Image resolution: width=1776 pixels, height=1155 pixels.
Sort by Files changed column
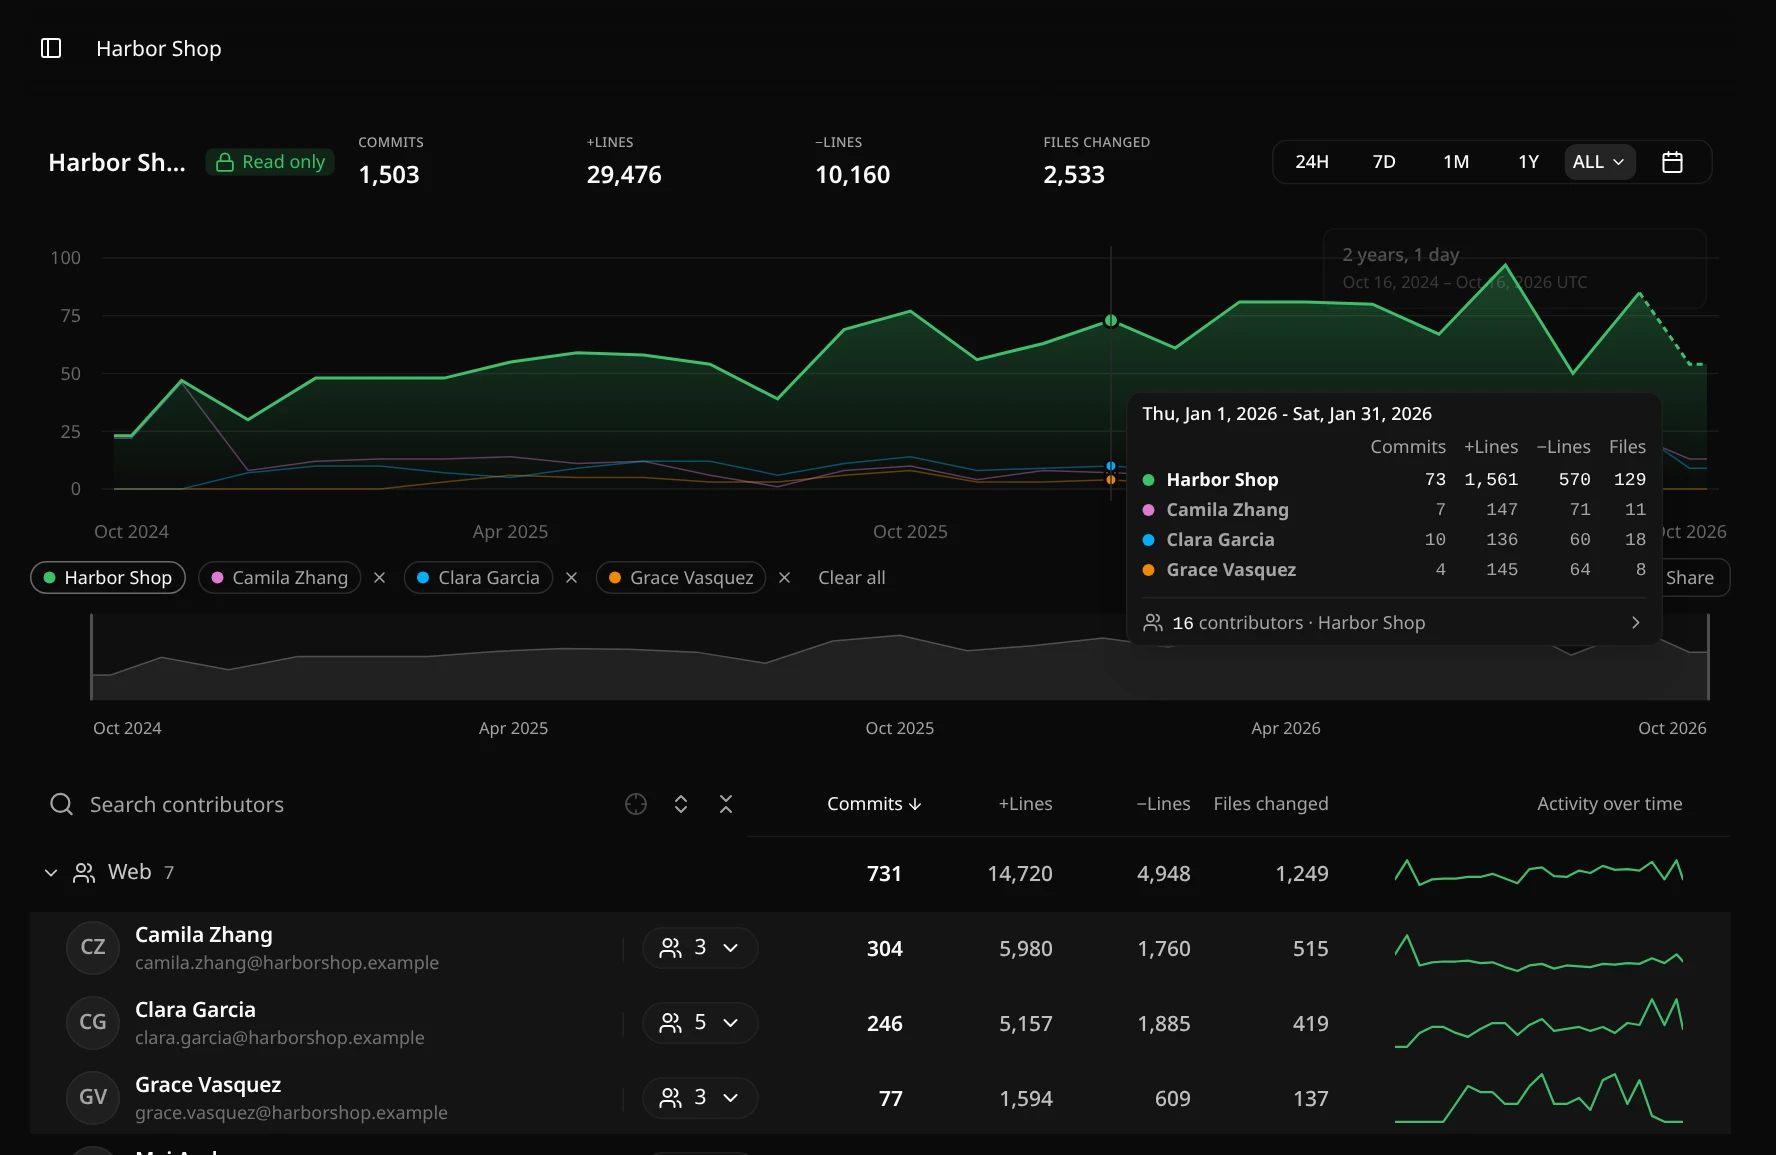coord(1271,804)
